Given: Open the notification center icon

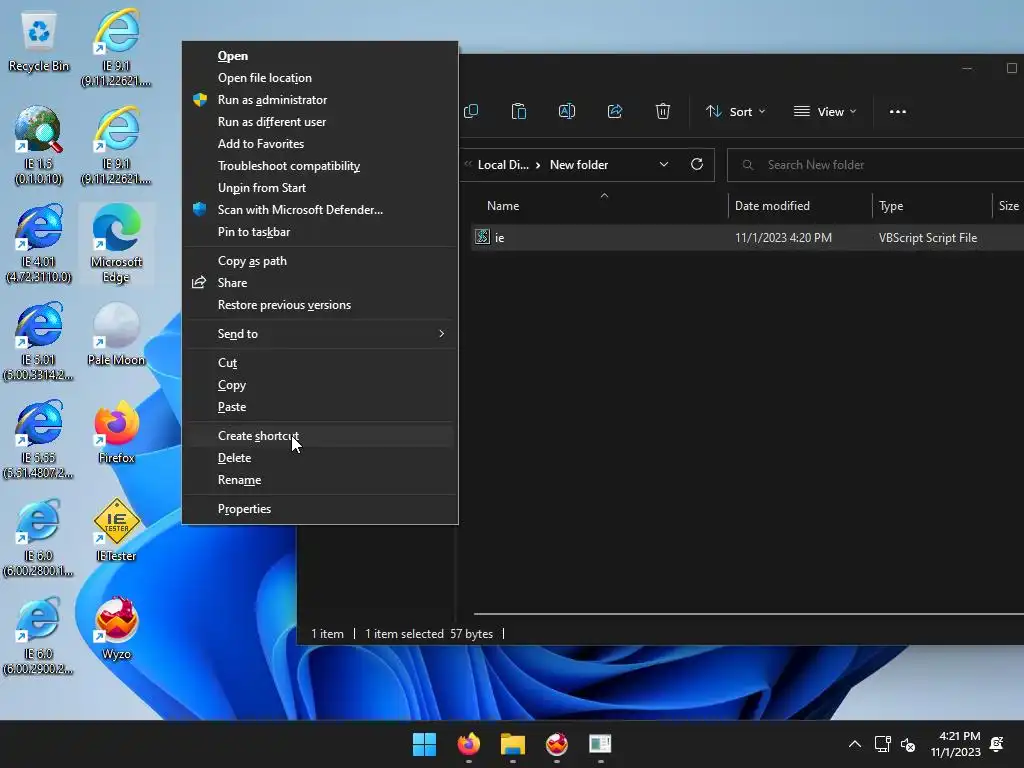Looking at the screenshot, I should [x=997, y=744].
